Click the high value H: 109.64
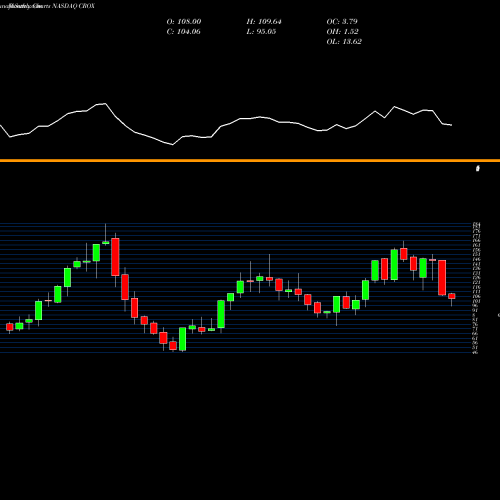Viewport: 500px width, 500px height. tap(264, 22)
